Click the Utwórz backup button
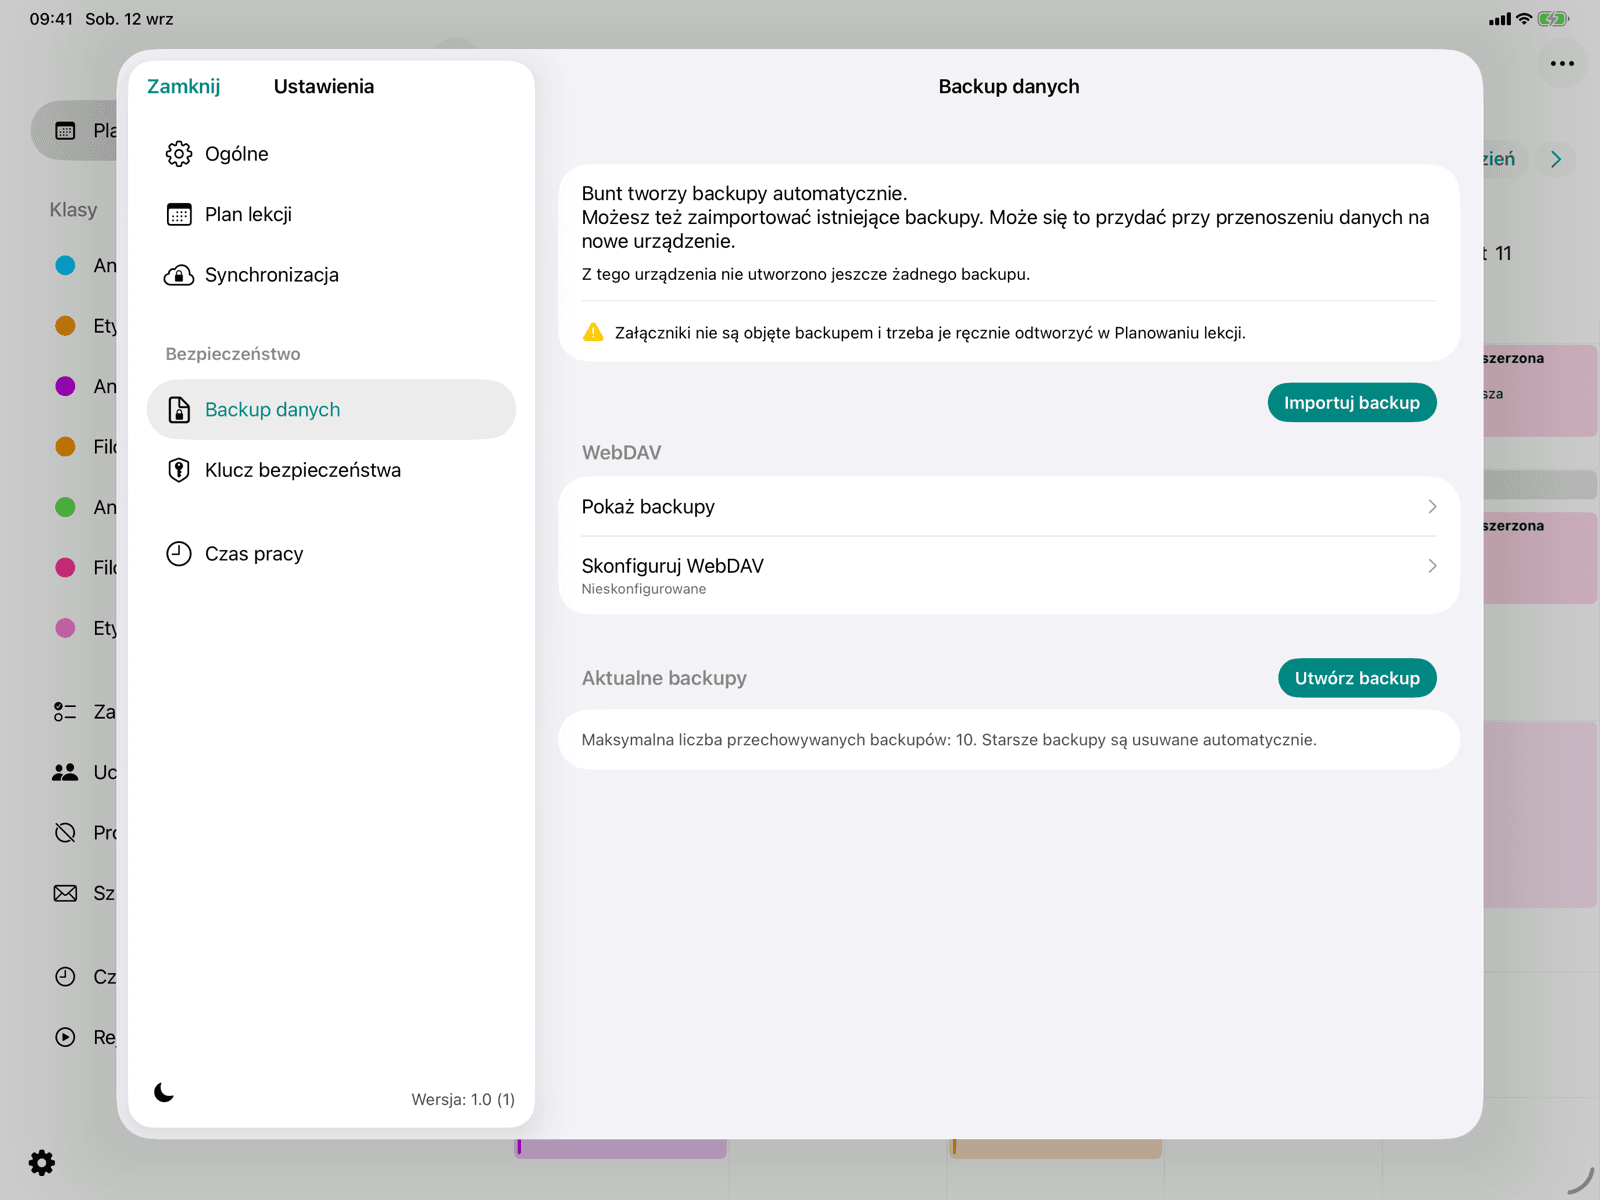 [x=1357, y=678]
